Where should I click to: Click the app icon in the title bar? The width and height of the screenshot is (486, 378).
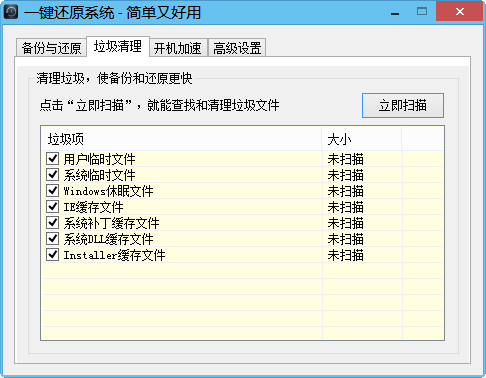point(11,12)
